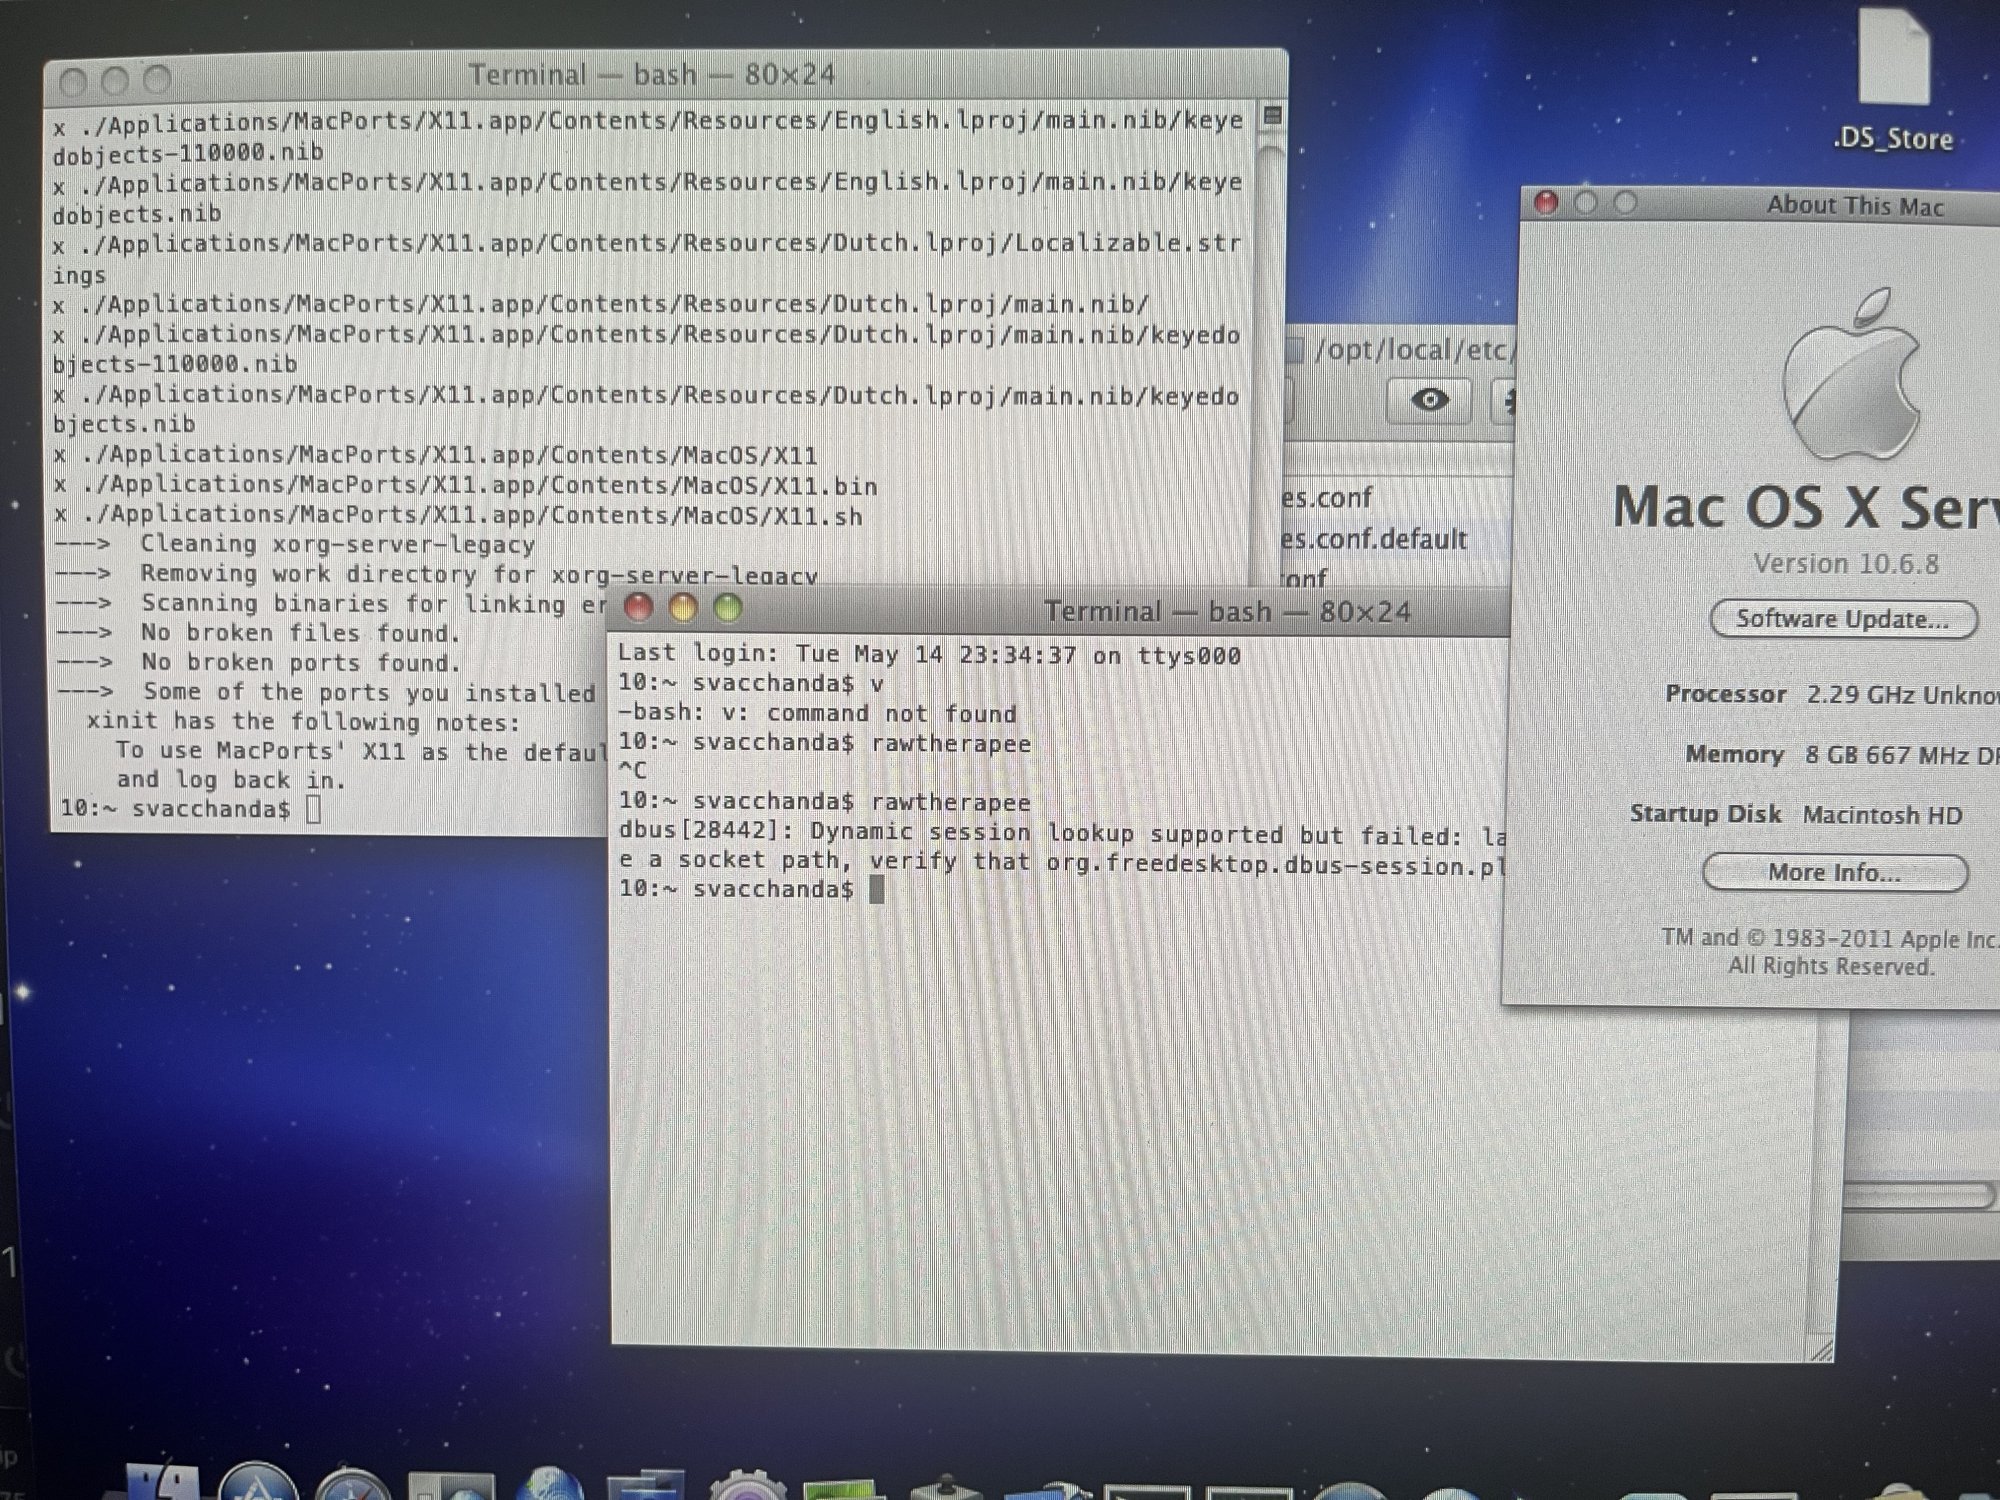This screenshot has width=2000, height=1500.
Task: Close the About This Mac window
Action: (1546, 203)
